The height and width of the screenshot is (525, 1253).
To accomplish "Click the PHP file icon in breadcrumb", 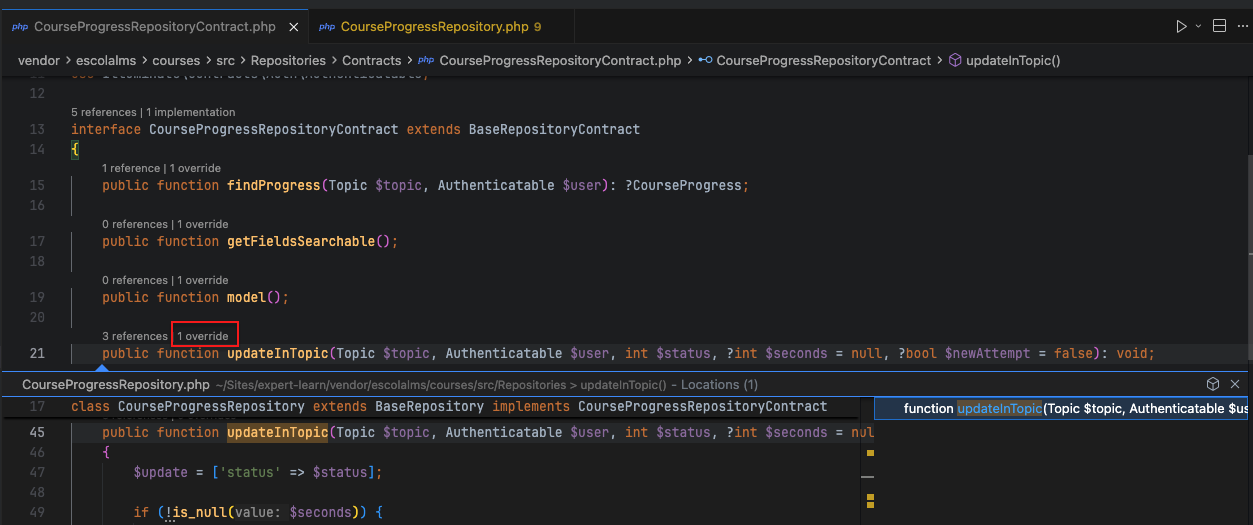I will pos(427,61).
